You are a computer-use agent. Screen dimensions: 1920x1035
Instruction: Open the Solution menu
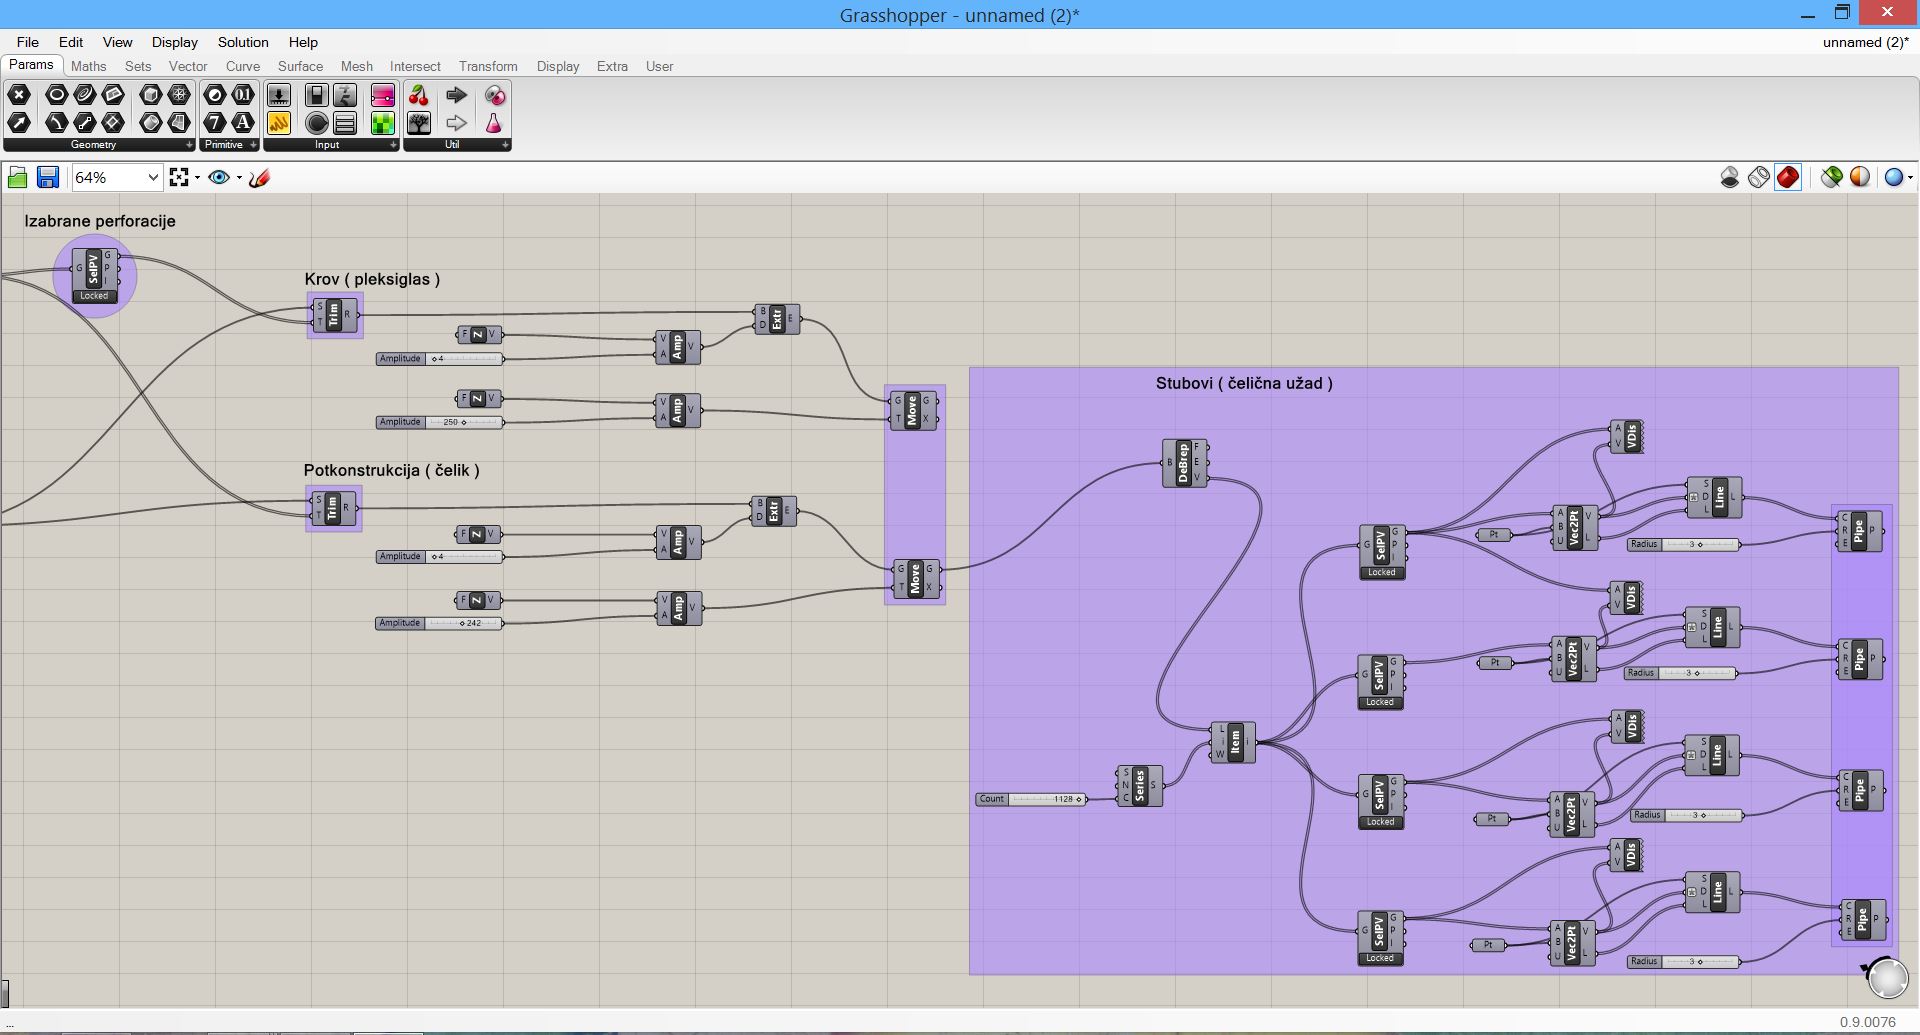click(243, 42)
